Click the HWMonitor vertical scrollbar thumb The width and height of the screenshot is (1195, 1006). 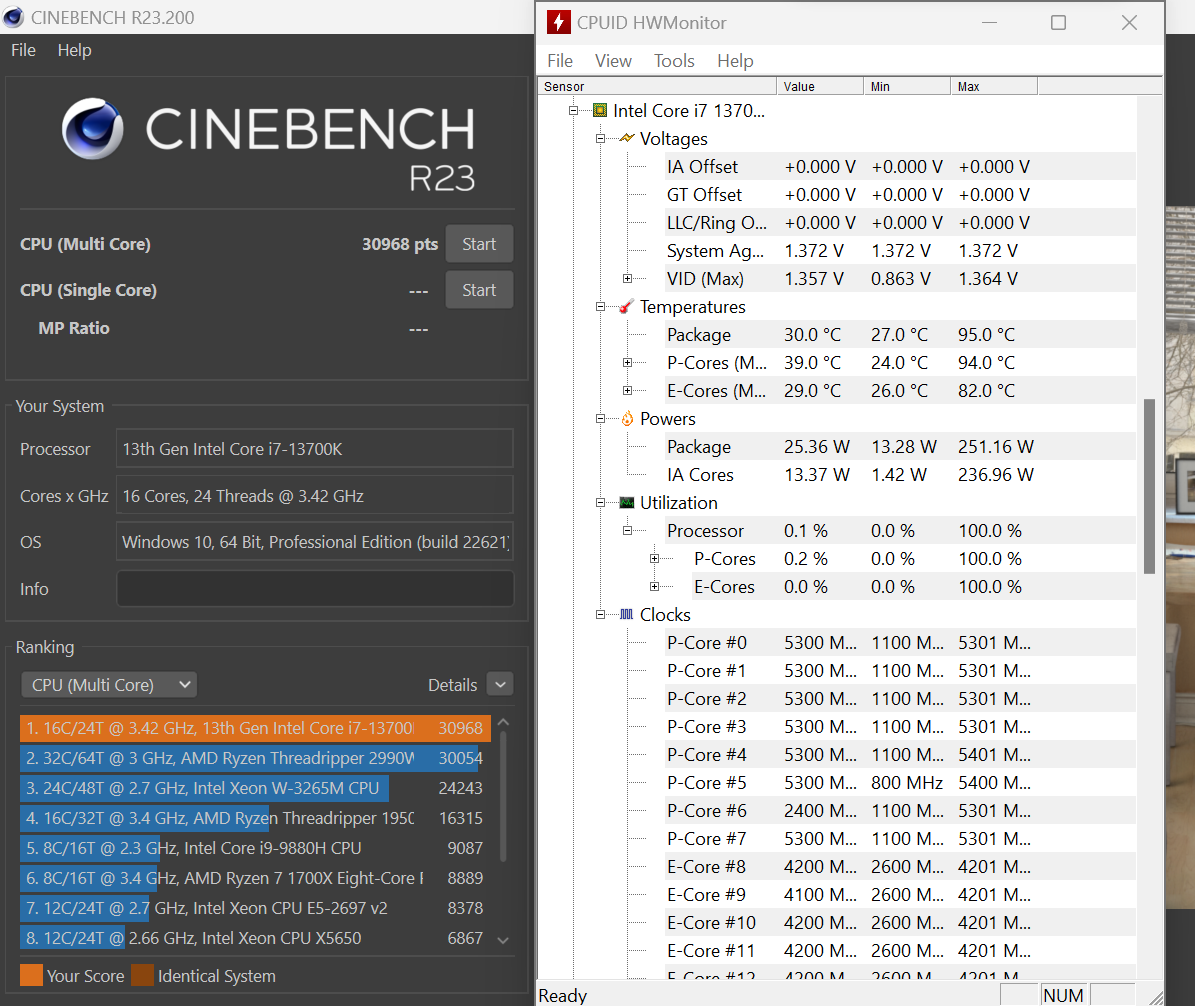tap(1149, 485)
